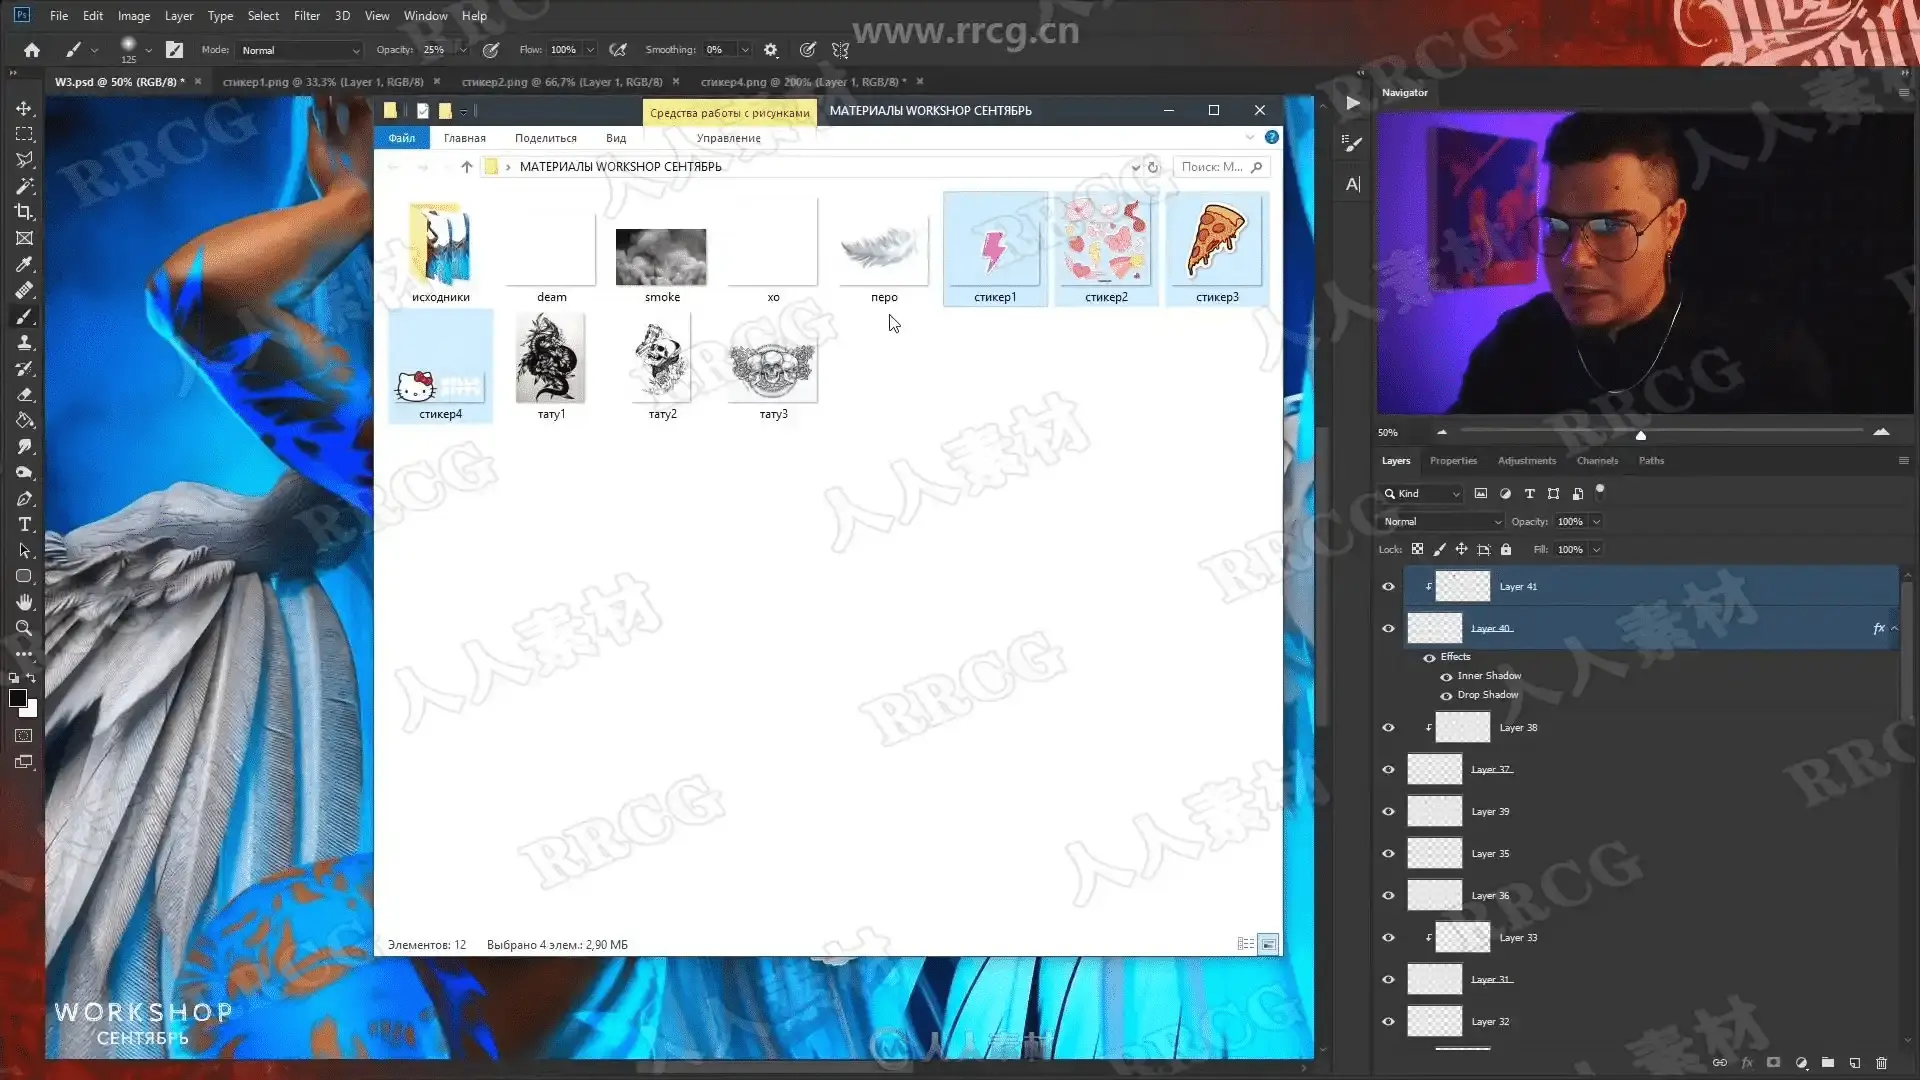
Task: Select the Crop tool
Action: [24, 212]
